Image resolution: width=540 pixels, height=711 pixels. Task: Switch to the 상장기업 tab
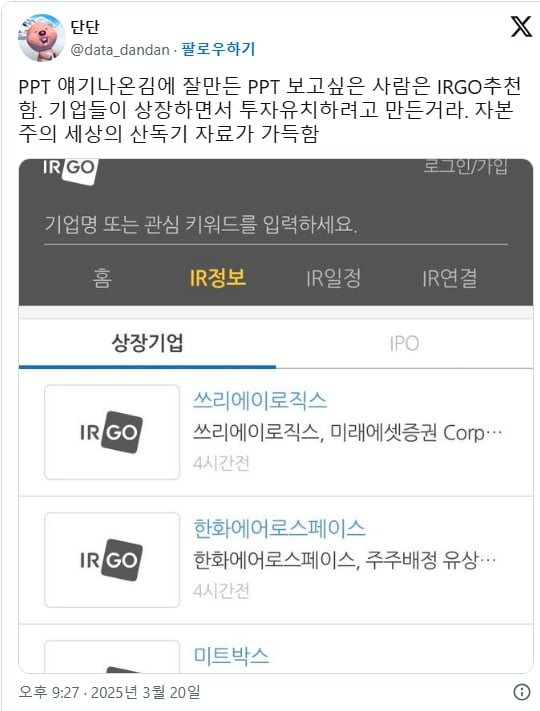coord(147,343)
